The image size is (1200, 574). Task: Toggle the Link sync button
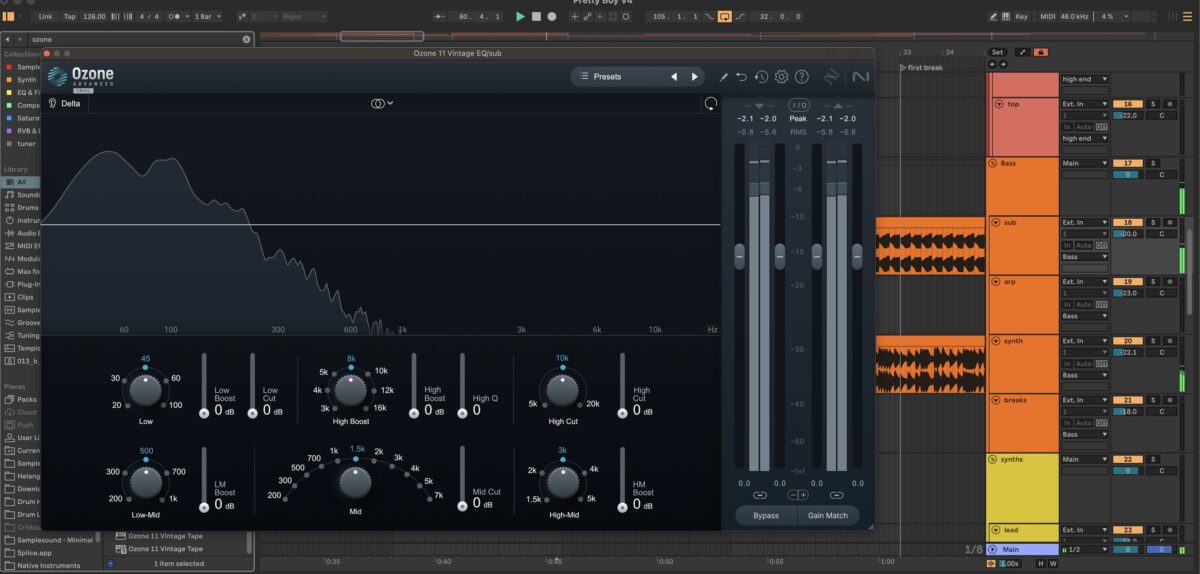click(x=46, y=17)
